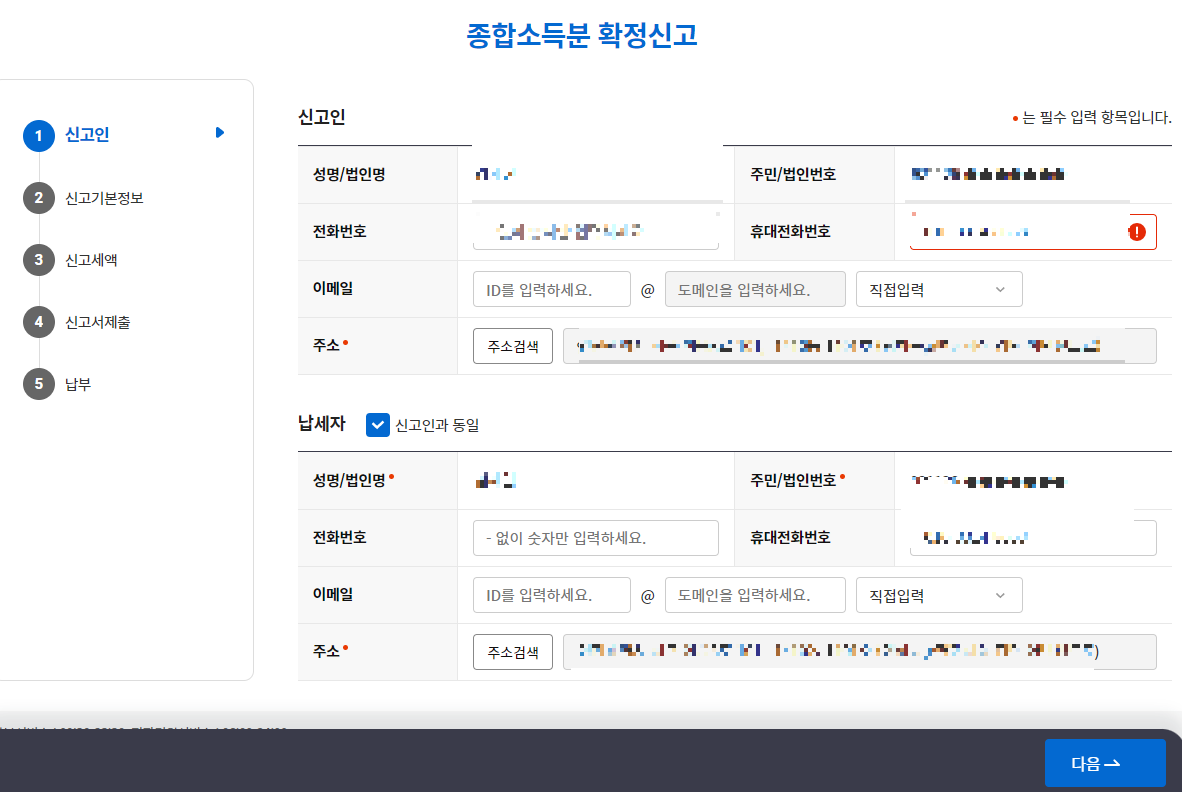Click 주소검색 button in 신고인 section
1182x792 pixels.
[513, 346]
